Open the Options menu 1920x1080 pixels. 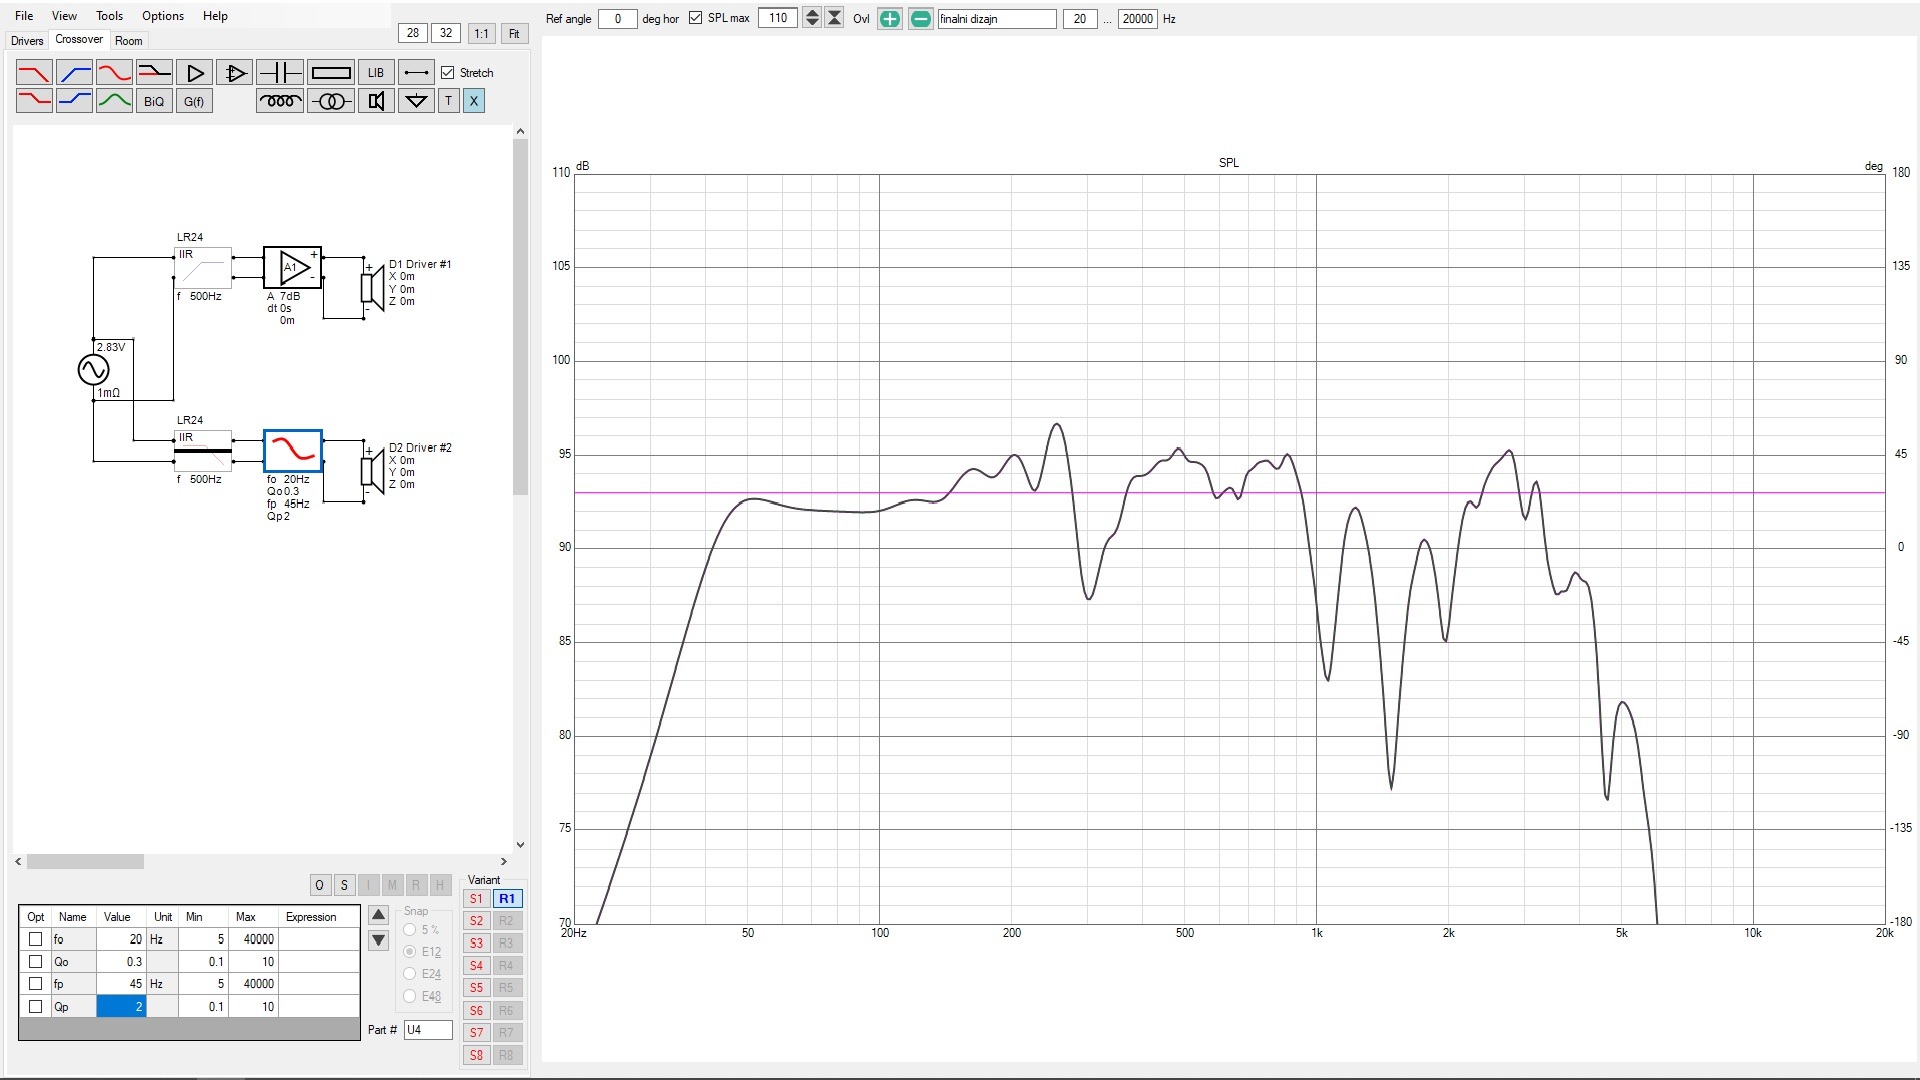(163, 16)
